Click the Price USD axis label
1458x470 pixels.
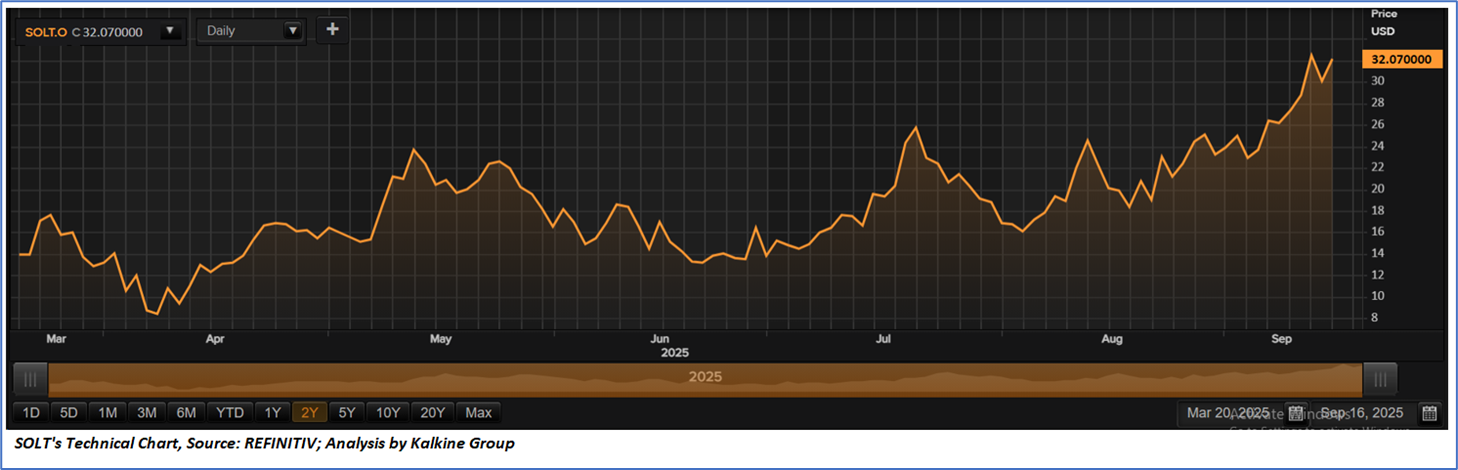point(1384,22)
